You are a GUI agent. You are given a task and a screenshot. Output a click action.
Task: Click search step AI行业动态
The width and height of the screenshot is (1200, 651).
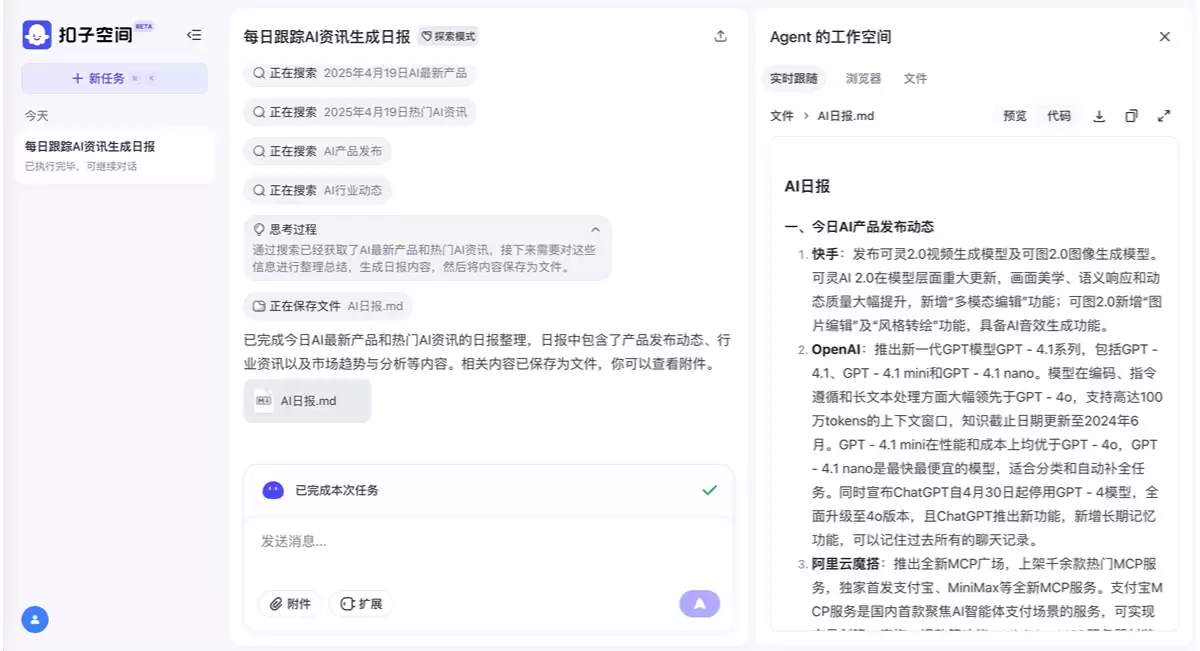(317, 190)
